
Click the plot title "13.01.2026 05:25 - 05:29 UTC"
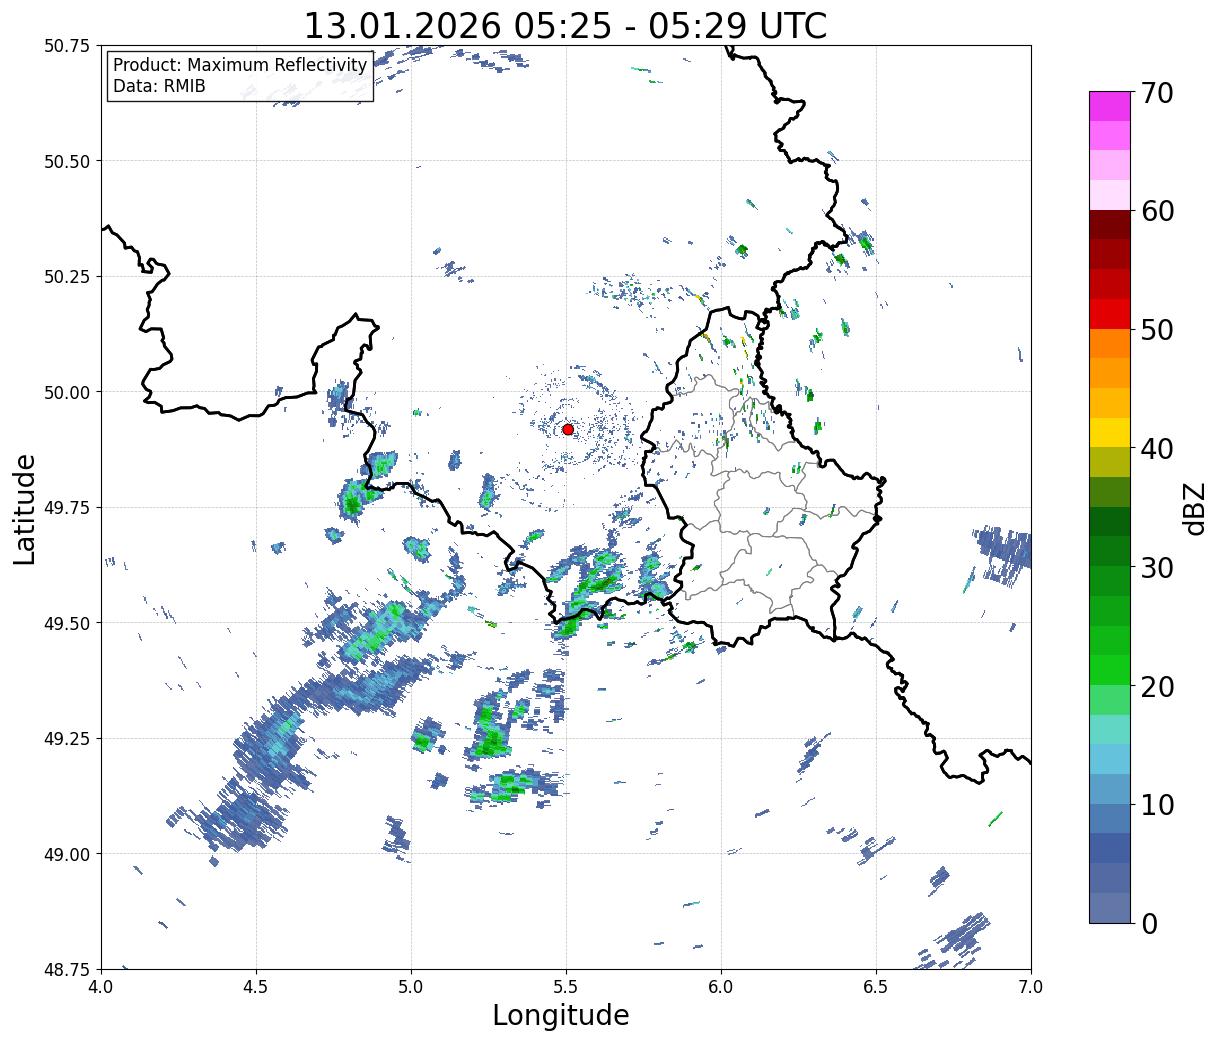(565, 25)
